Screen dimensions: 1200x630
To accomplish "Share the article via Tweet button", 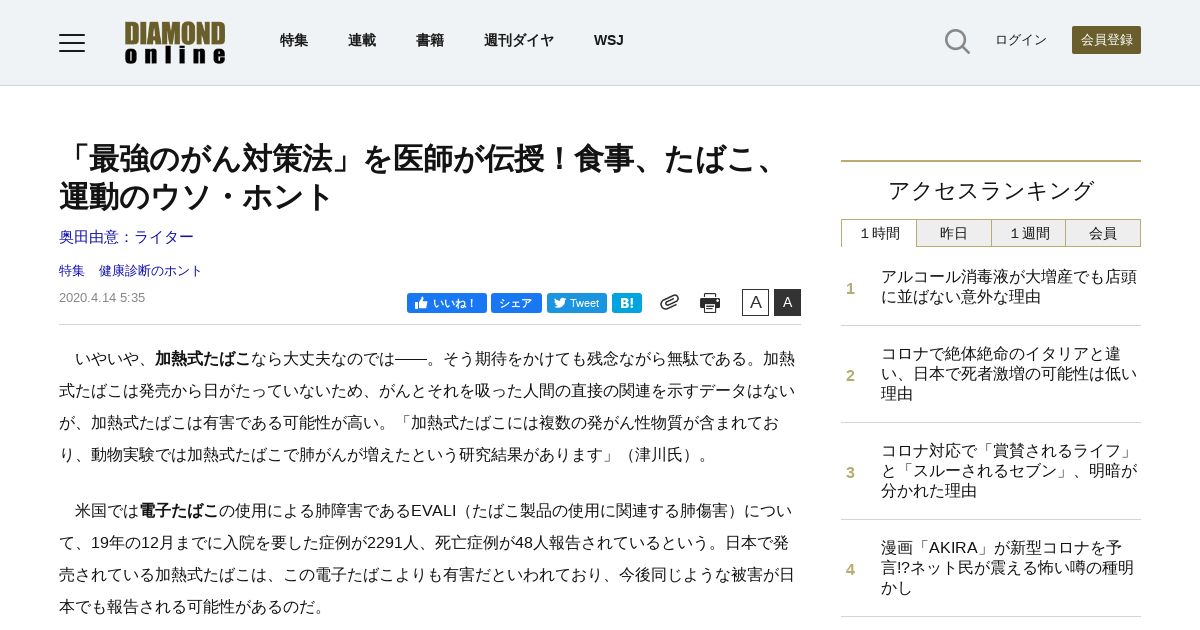I will coord(577,303).
